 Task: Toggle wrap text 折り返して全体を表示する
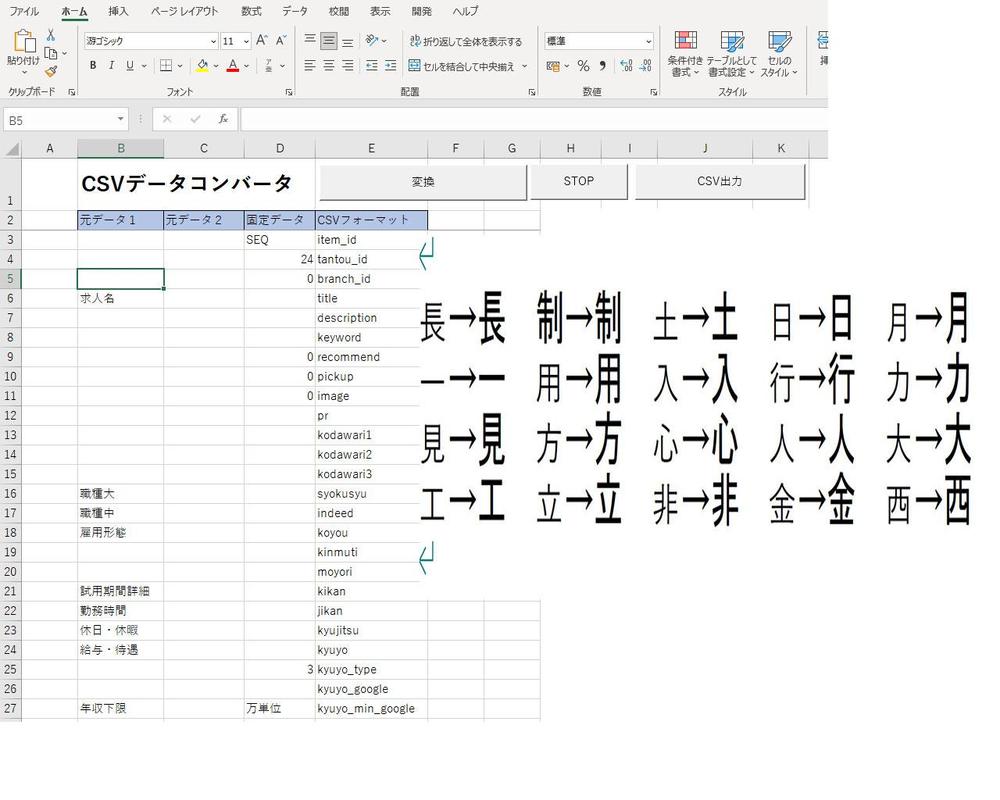click(x=466, y=41)
